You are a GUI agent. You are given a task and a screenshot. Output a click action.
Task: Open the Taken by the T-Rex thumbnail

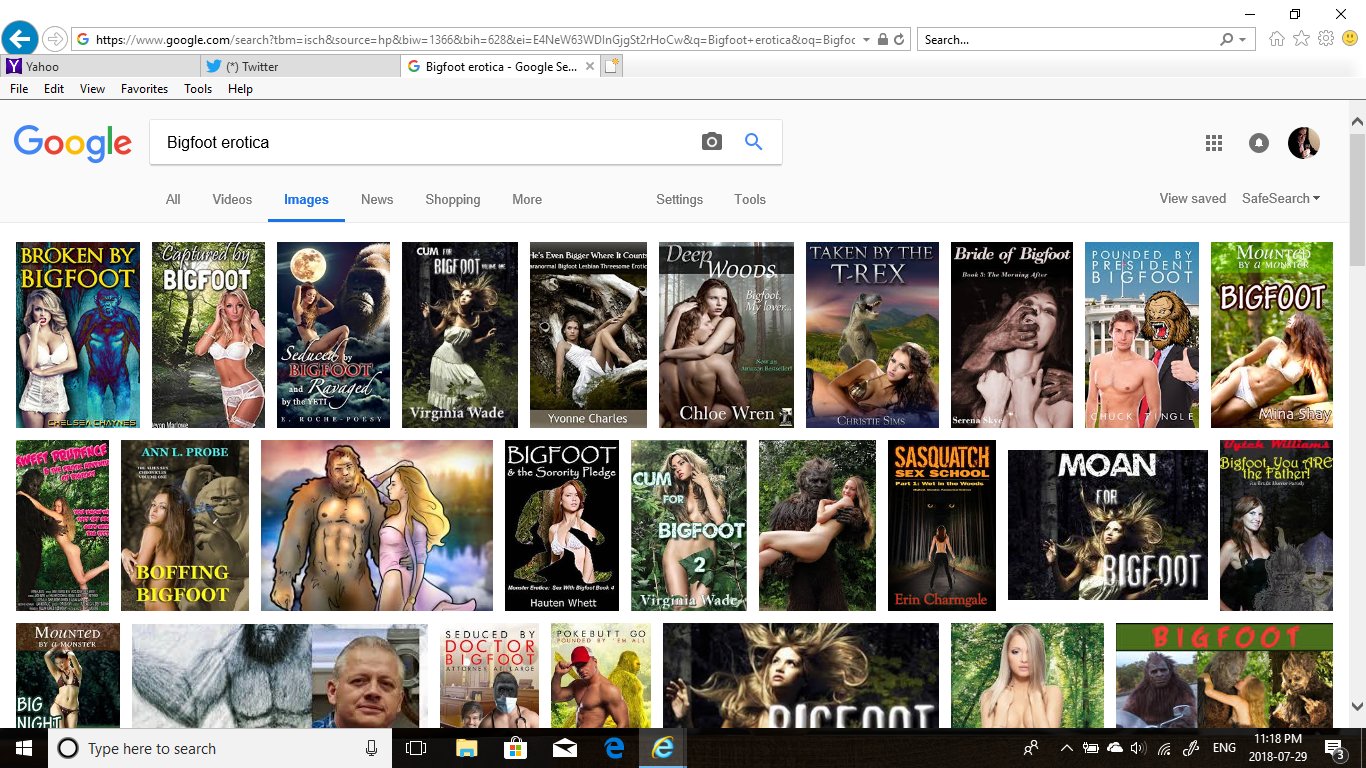point(872,335)
